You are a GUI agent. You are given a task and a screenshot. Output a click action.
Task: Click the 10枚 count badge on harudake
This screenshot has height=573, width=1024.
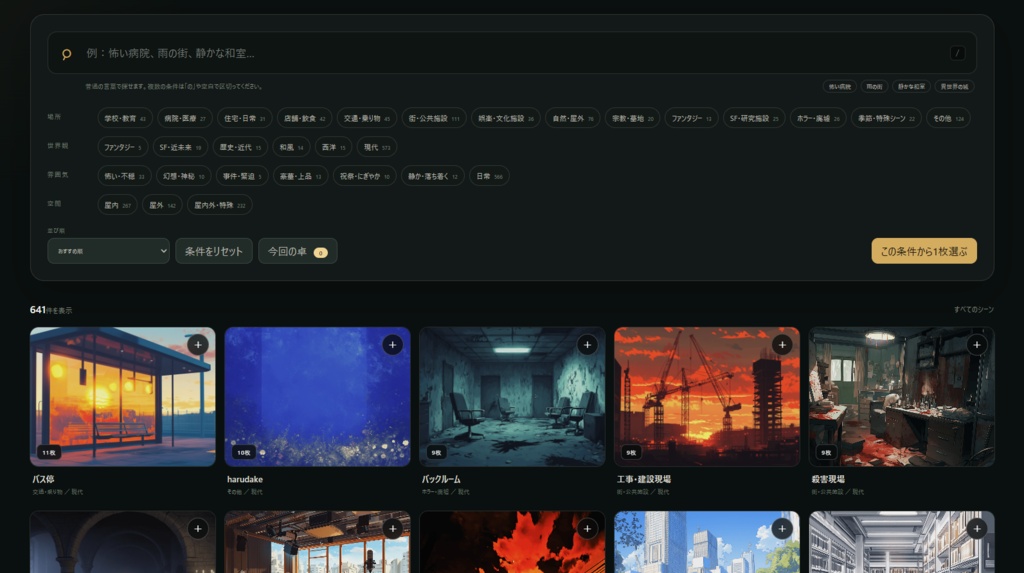[244, 452]
